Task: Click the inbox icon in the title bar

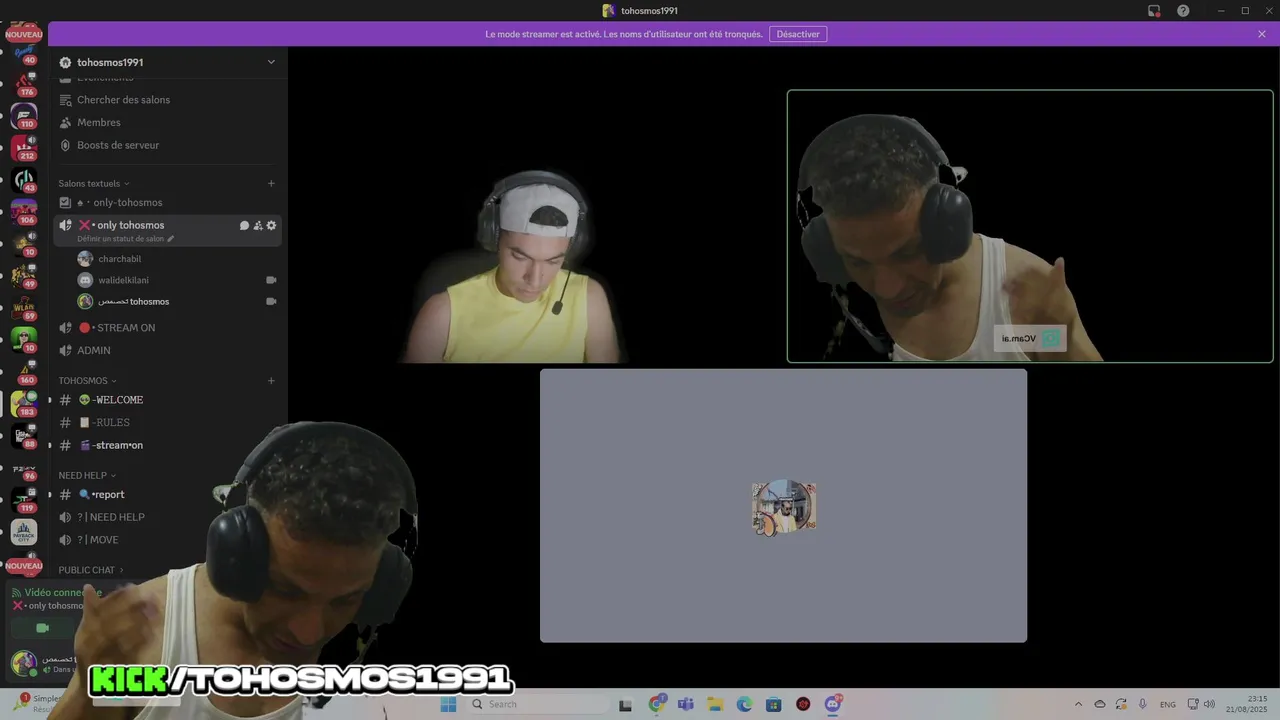Action: point(1154,11)
